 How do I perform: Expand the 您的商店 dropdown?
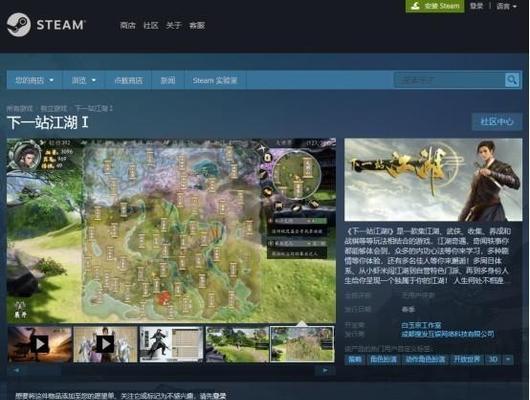(34, 80)
